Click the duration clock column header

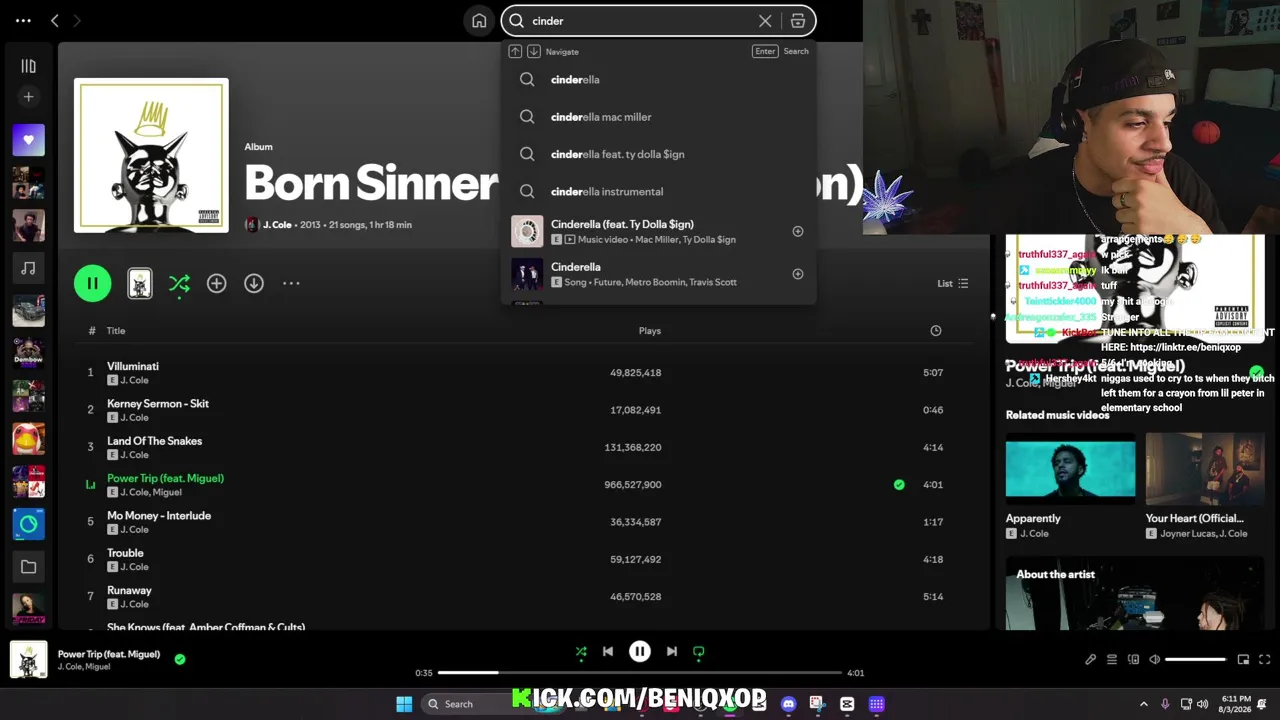click(936, 331)
